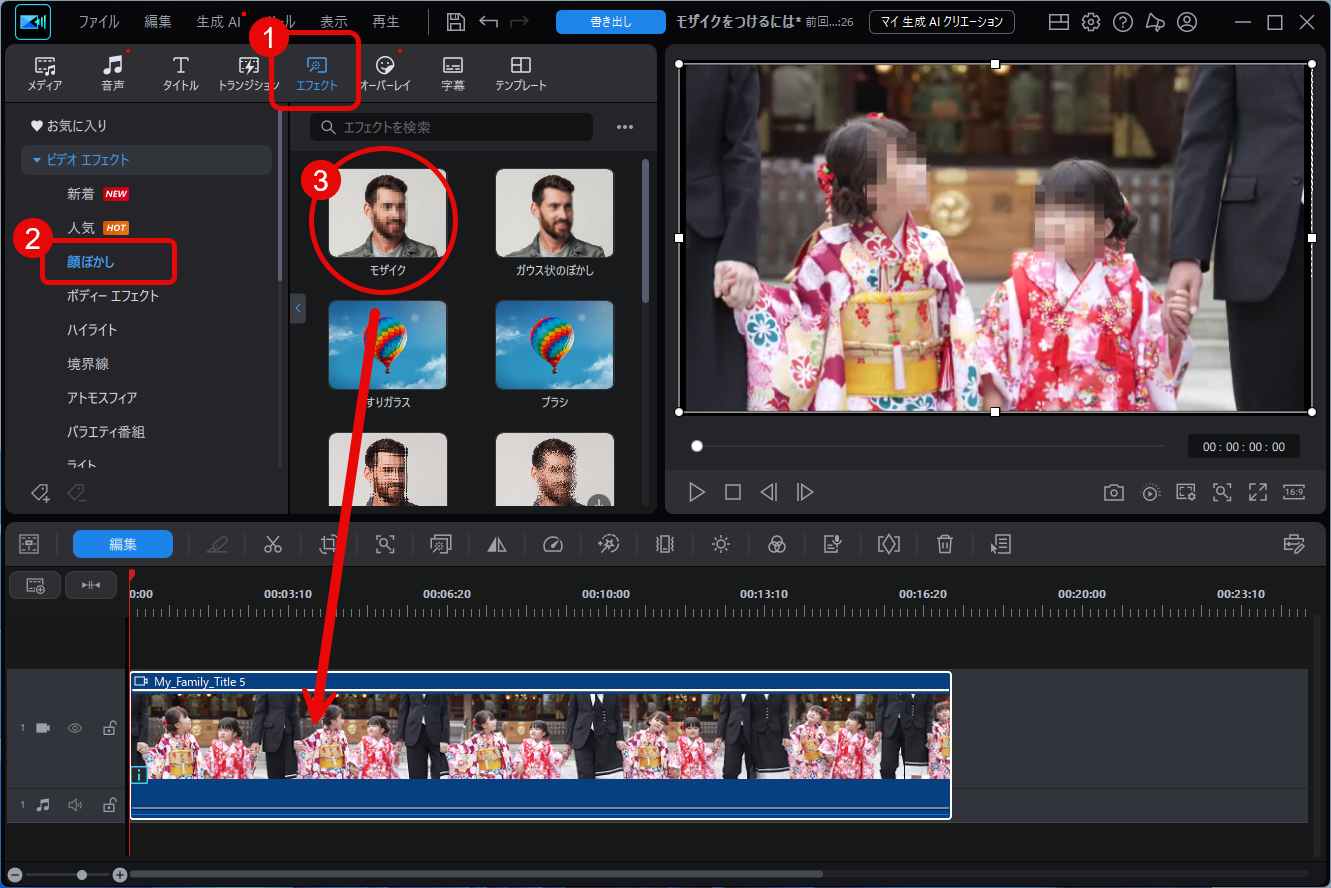Screen dimensions: 1331x888
Task: Select the 顔ぼかし category
Action: 91,262
